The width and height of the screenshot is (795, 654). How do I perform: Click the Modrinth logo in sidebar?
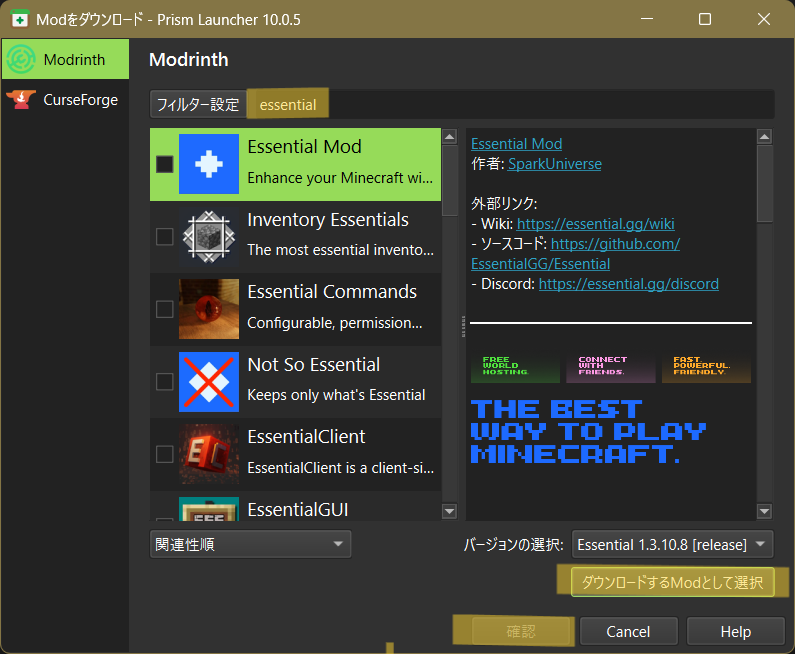21,60
